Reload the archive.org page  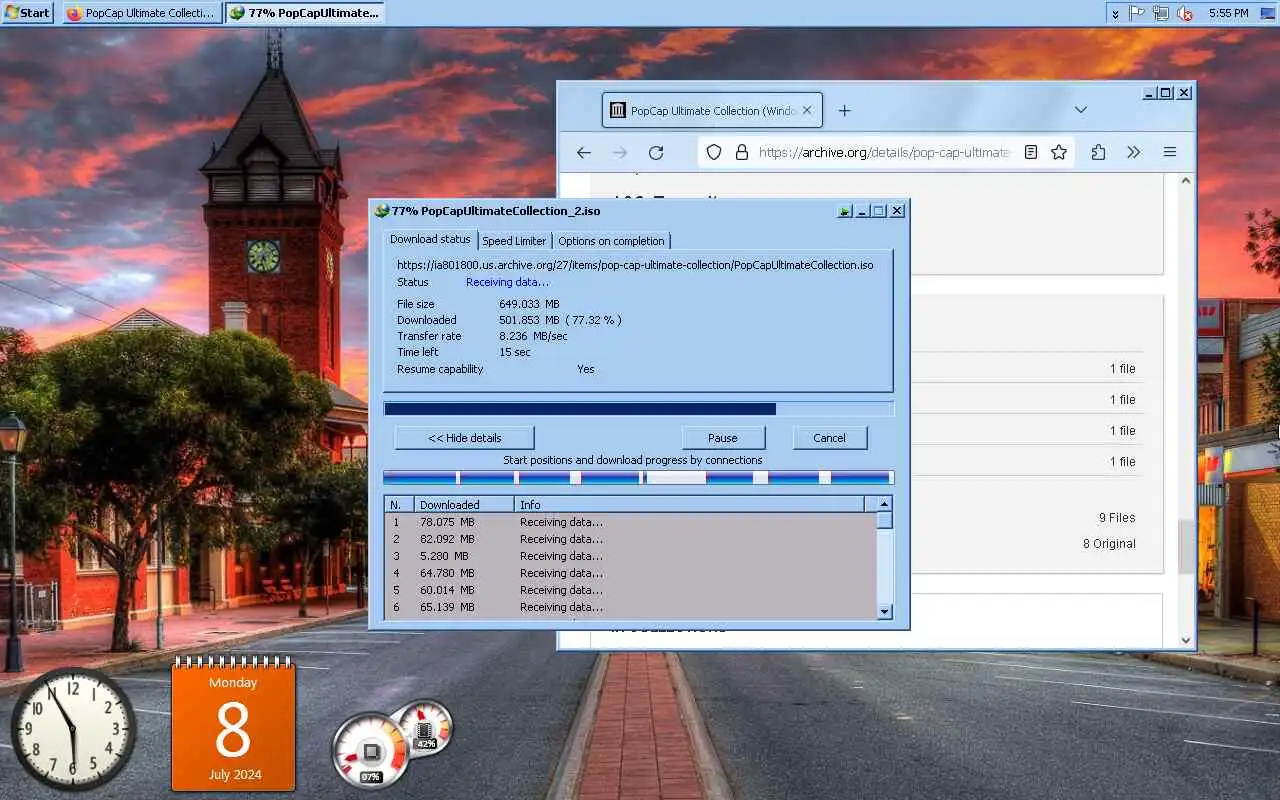click(x=656, y=152)
